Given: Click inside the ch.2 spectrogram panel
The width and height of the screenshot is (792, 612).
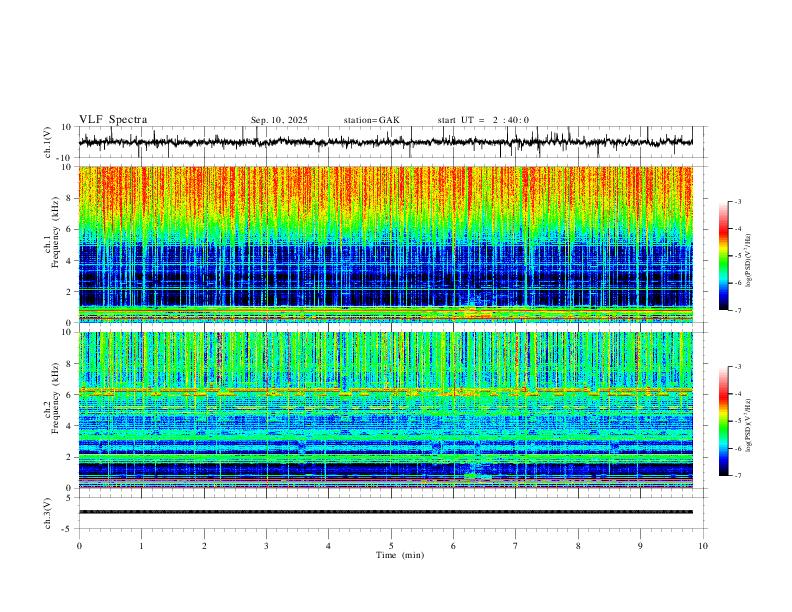Looking at the screenshot, I should (385, 410).
